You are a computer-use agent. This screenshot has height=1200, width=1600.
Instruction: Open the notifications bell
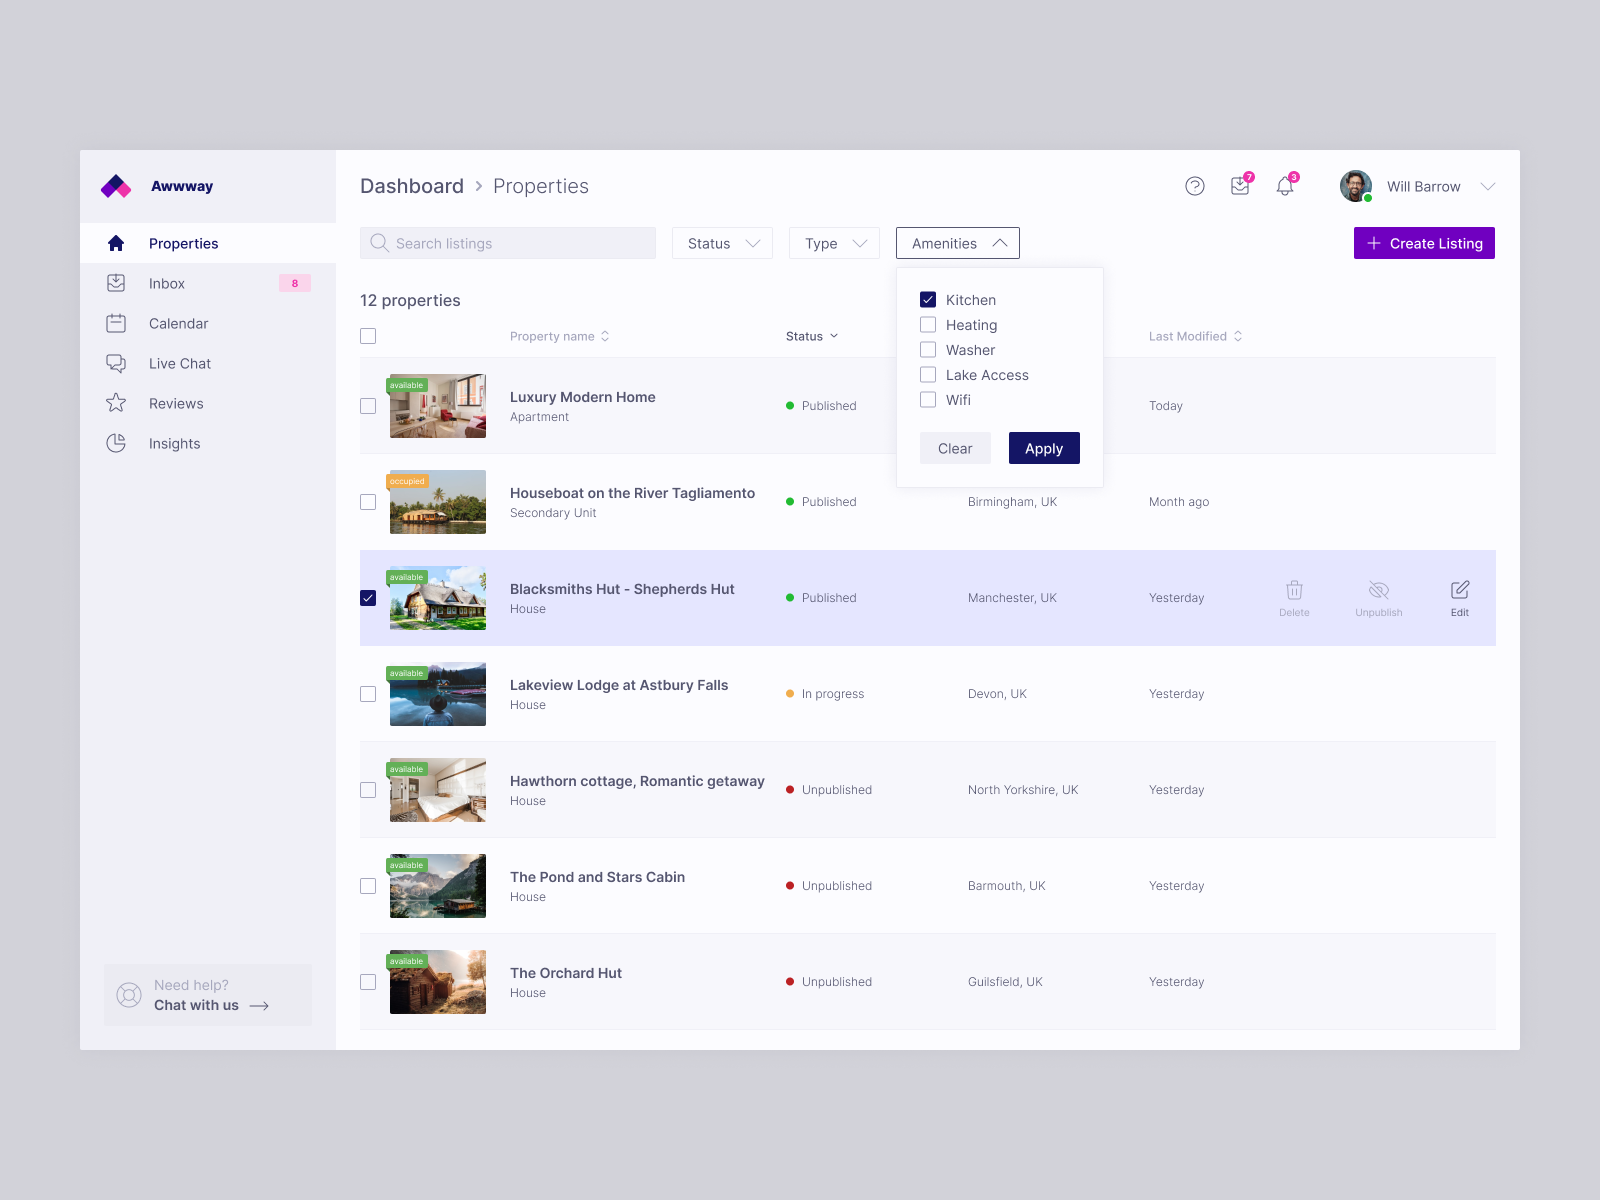1284,186
